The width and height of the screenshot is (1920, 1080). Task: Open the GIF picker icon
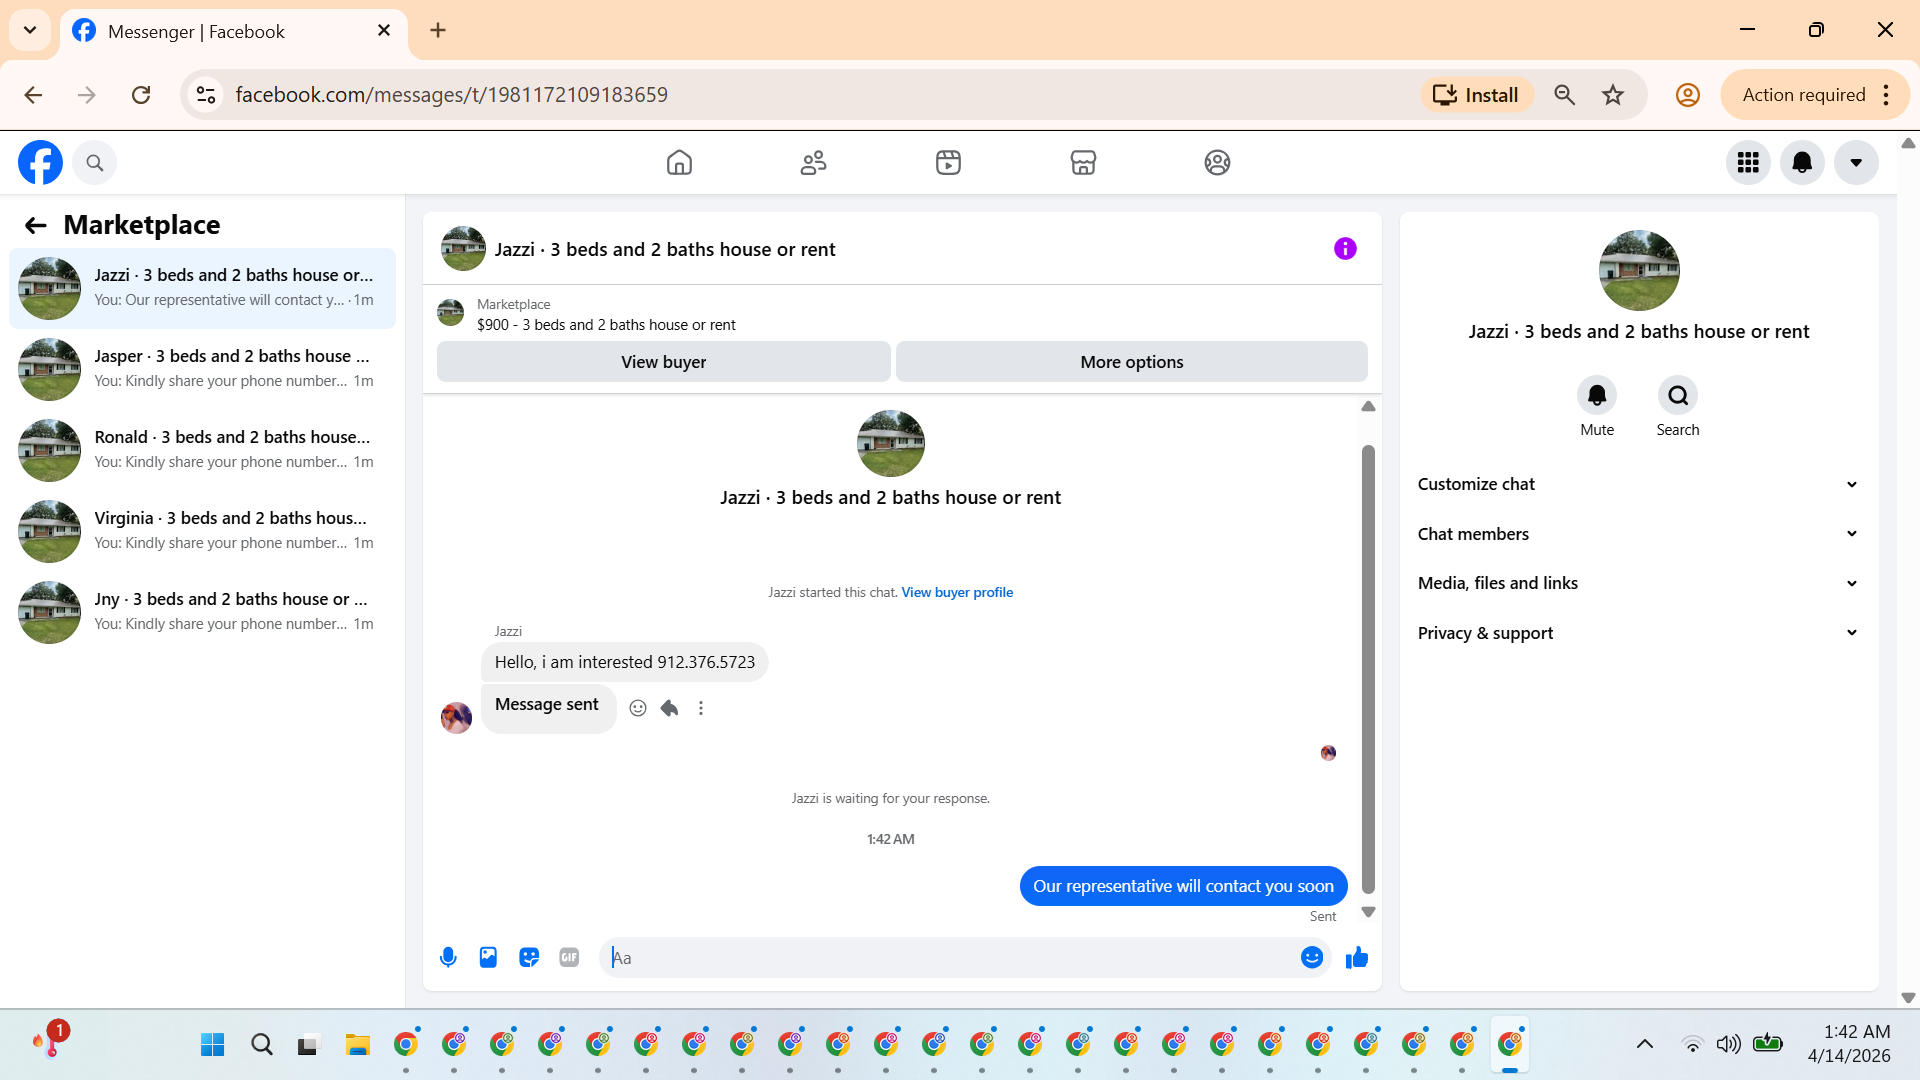[569, 957]
